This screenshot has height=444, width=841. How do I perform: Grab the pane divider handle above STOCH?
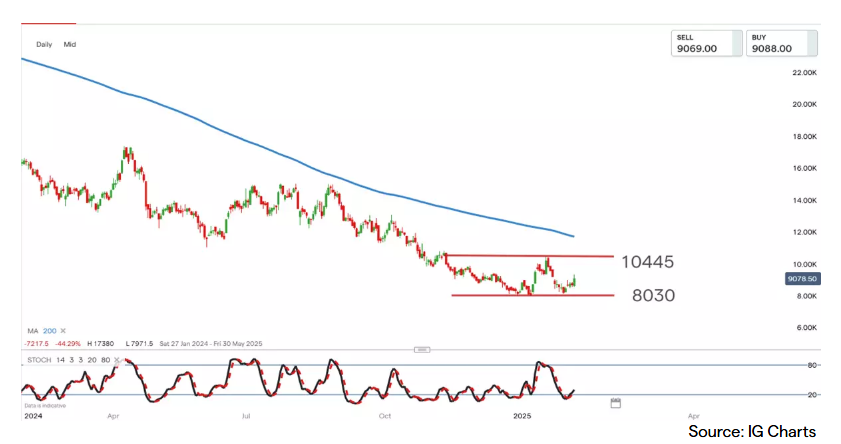(x=422, y=350)
